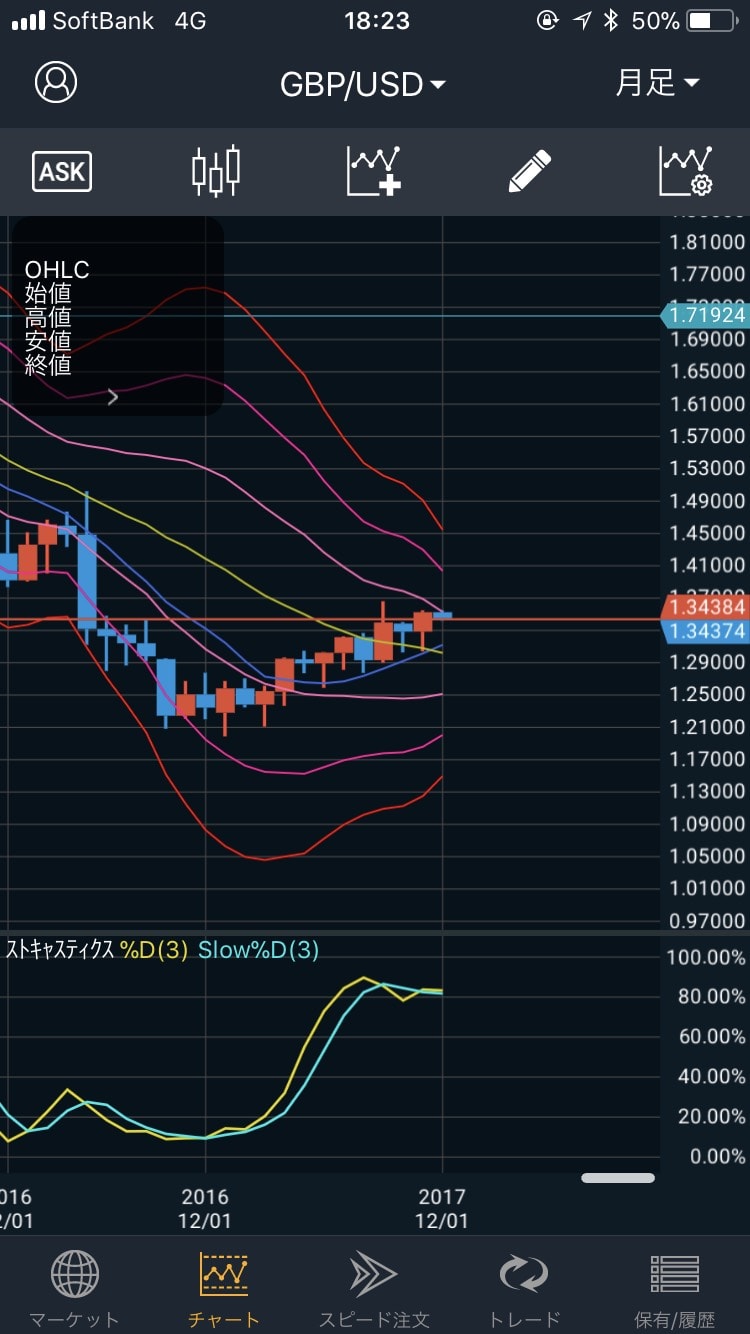Tap the Slow%D(3) indicator label
The image size is (750, 1334).
(x=258, y=950)
